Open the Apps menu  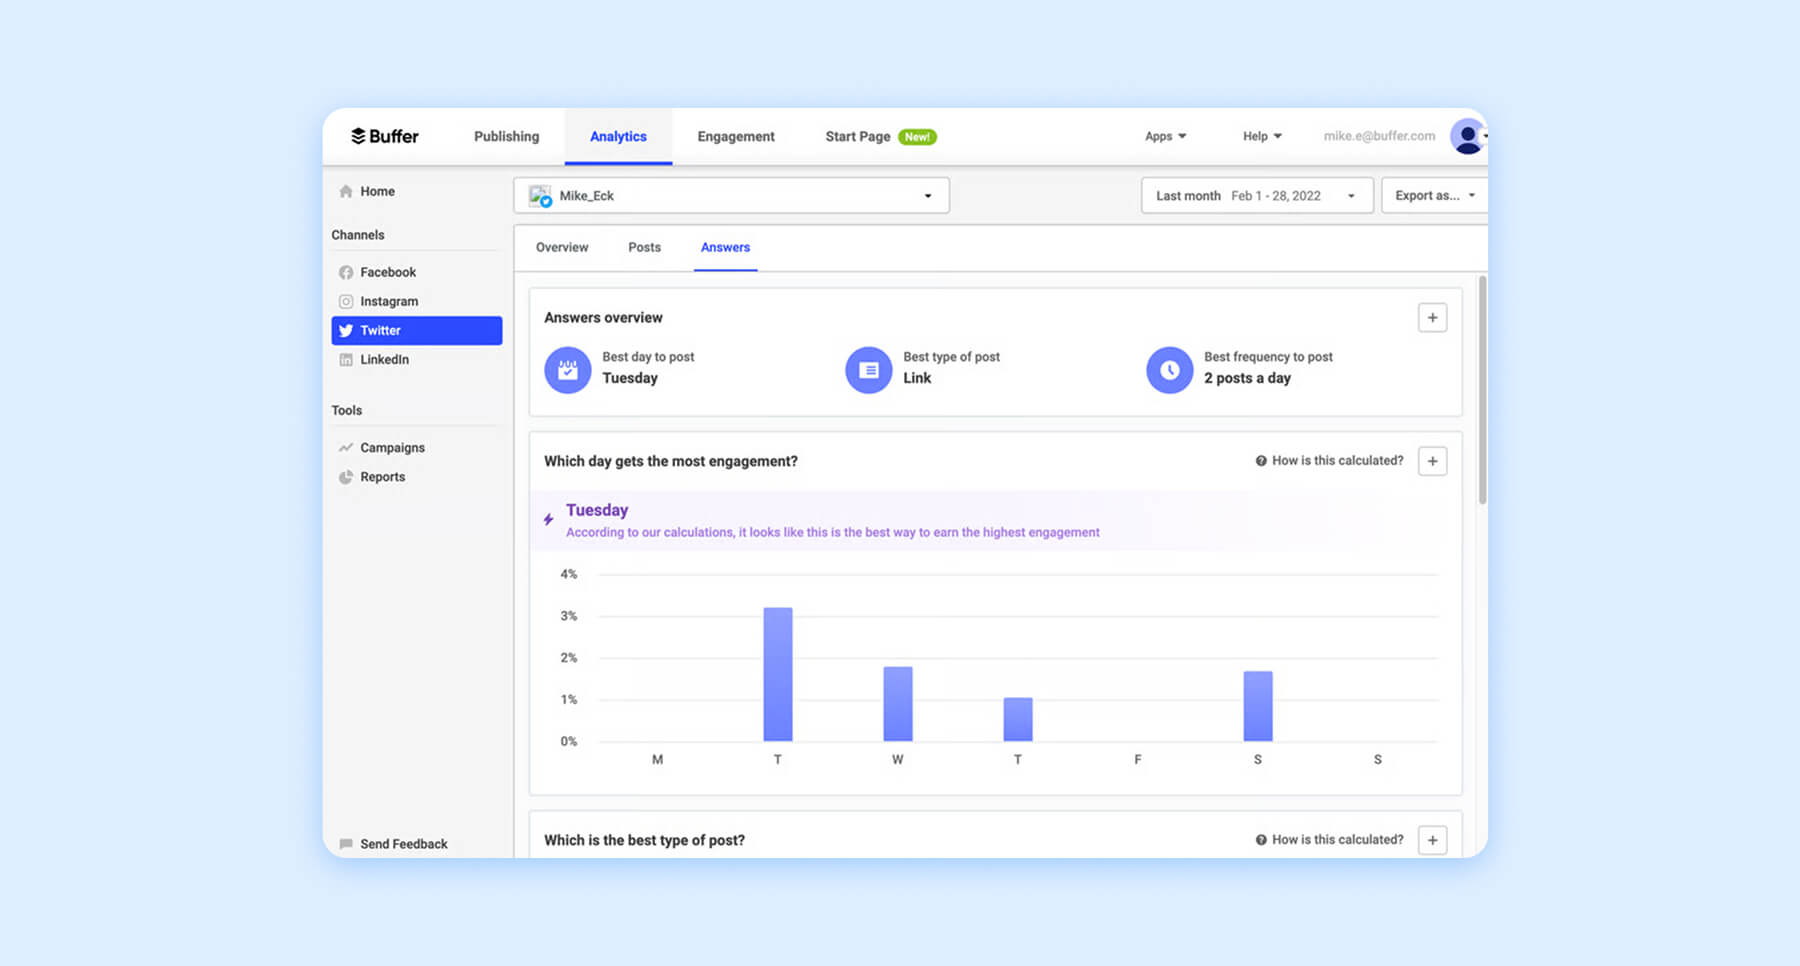point(1165,136)
